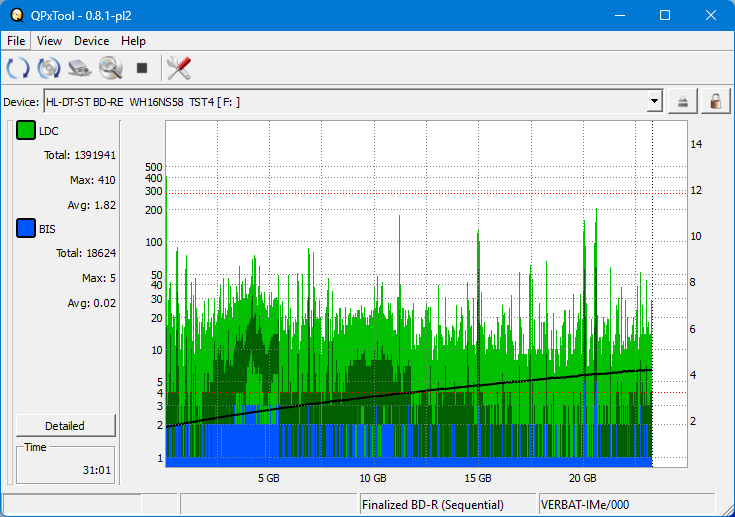Click the green LDC color swatch
Image resolution: width=735 pixels, height=517 pixels.
[x=26, y=130]
